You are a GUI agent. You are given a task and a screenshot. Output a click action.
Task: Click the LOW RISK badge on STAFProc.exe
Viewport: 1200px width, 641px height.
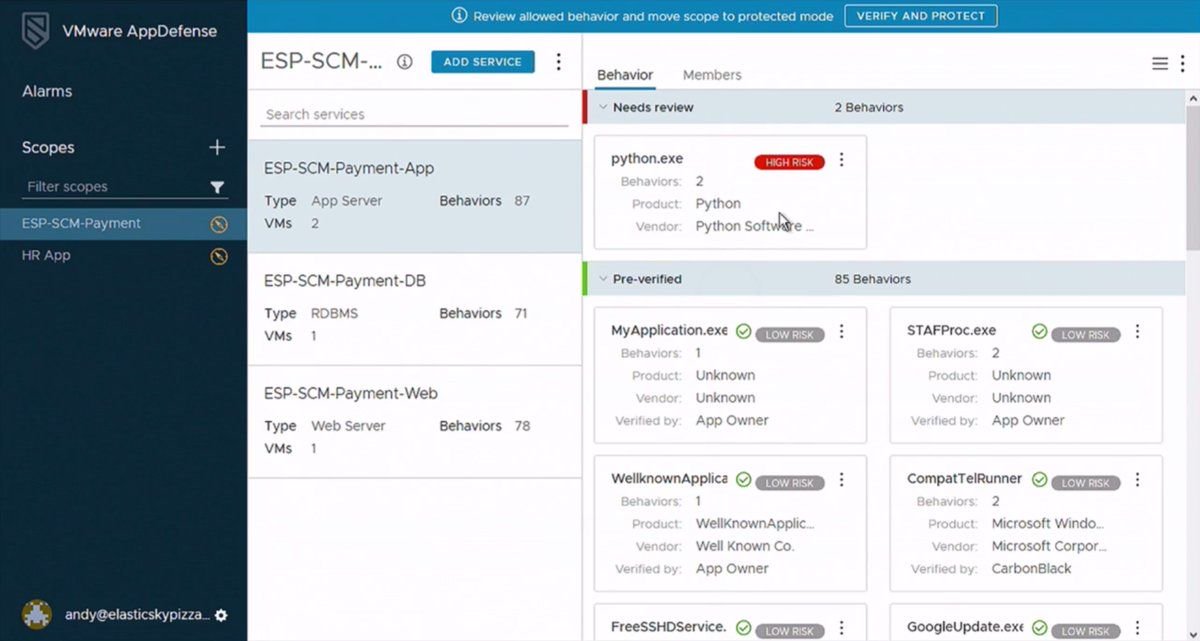[x=1086, y=335]
